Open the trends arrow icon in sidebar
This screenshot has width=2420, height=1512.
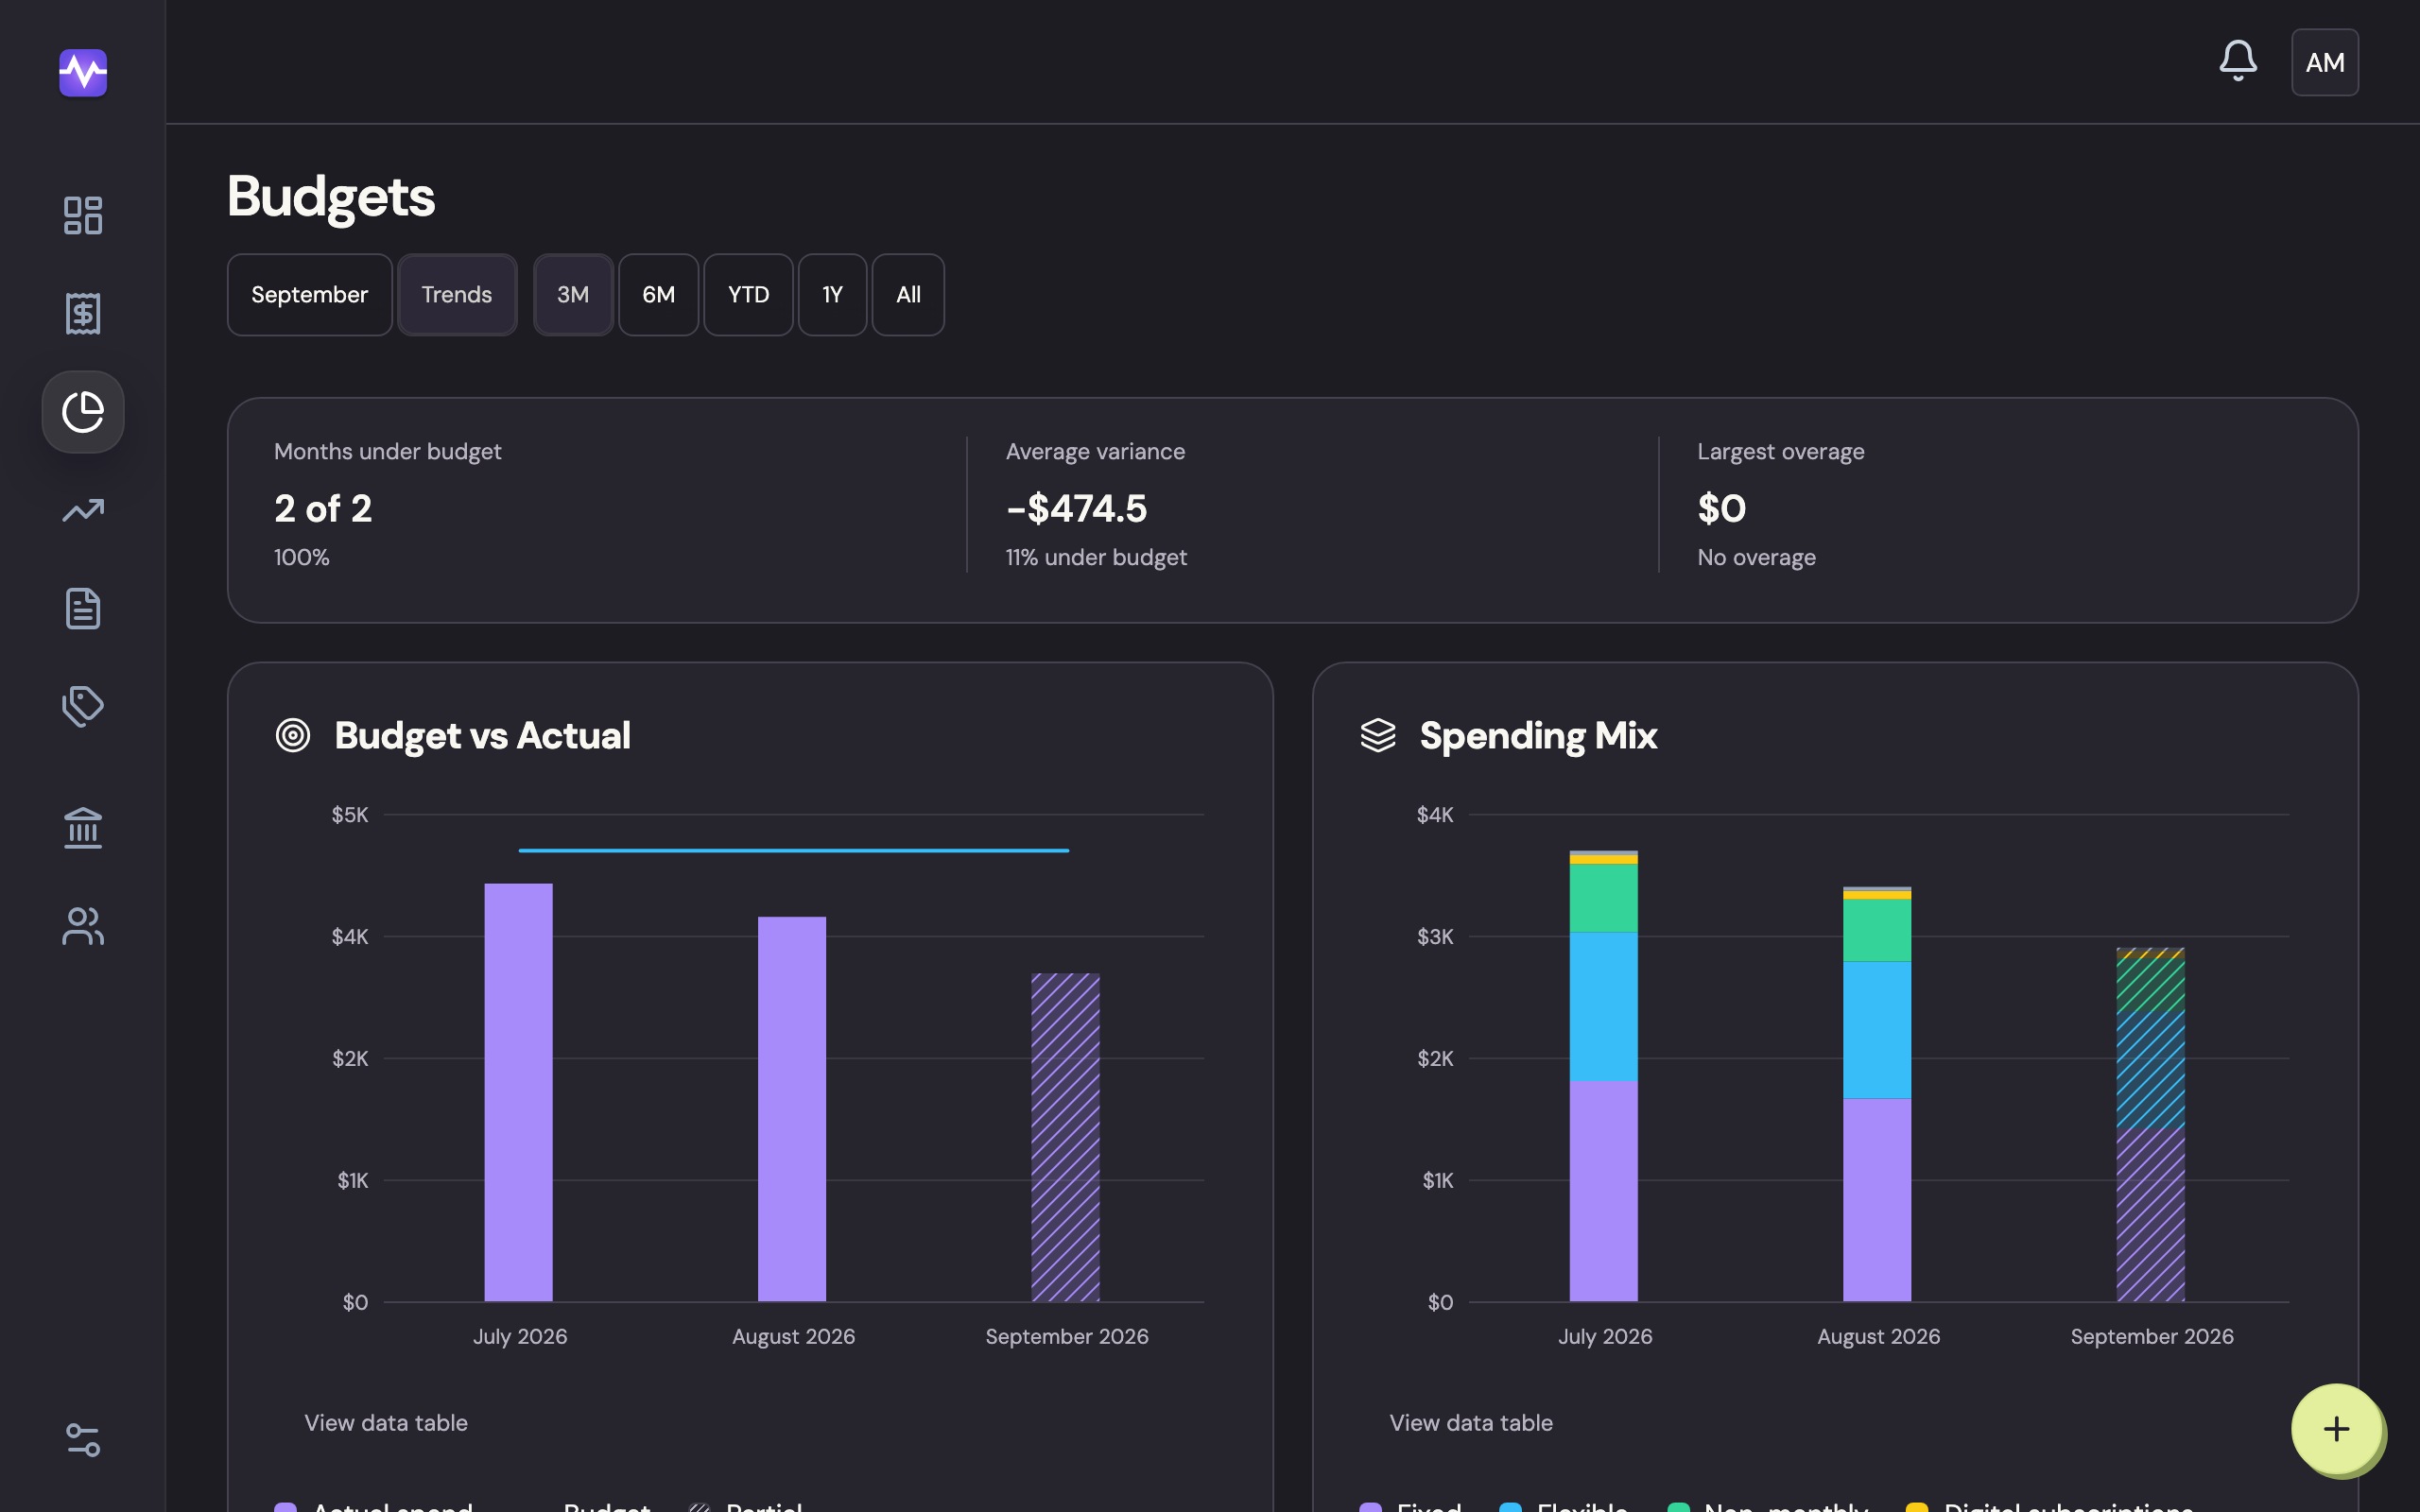[x=83, y=511]
